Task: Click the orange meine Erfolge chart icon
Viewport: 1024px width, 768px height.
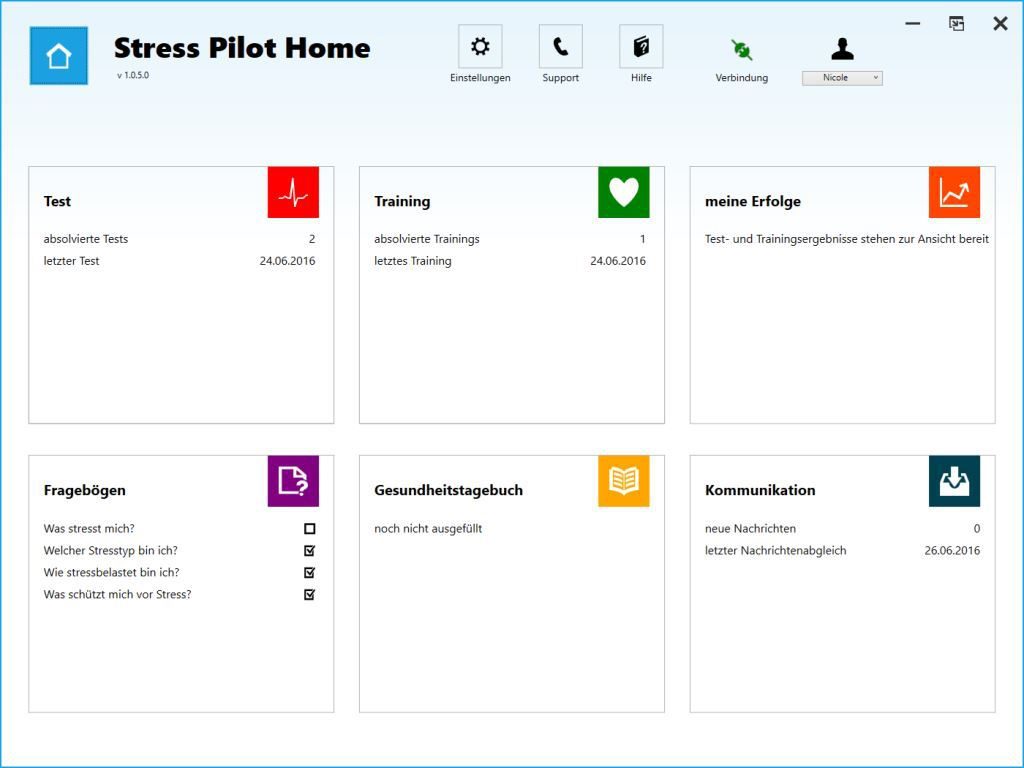Action: pos(954,192)
